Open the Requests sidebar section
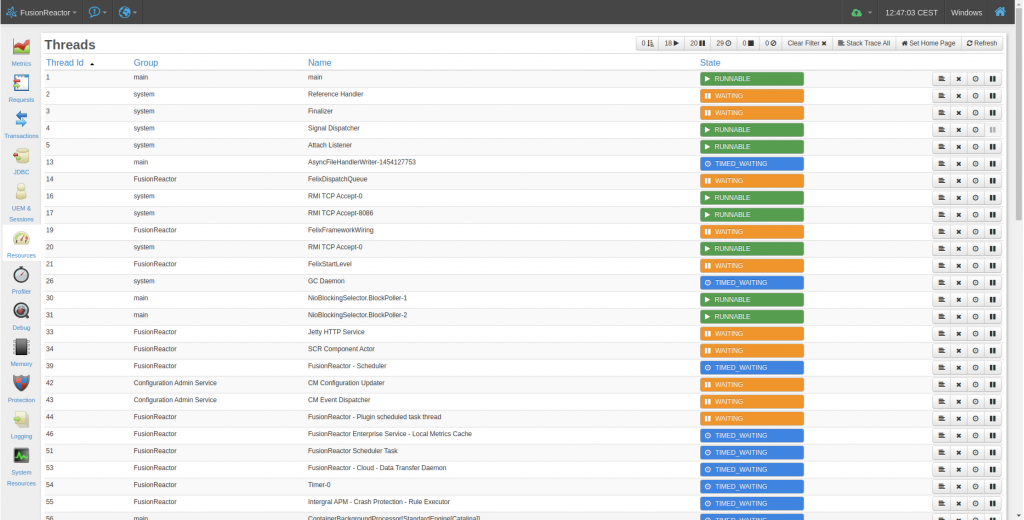 pyautogui.click(x=21, y=88)
